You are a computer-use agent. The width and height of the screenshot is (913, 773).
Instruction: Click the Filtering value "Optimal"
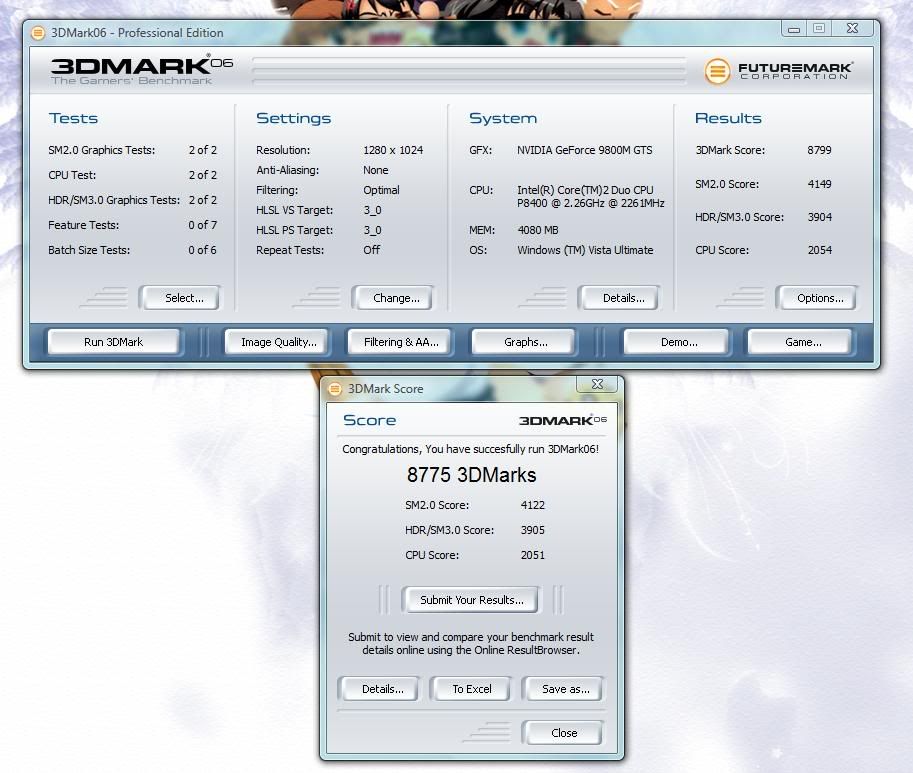(381, 190)
